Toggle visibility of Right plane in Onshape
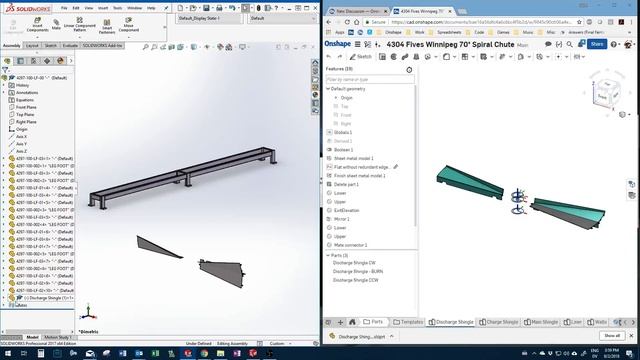Screen dimensions: 640x360 (336, 124)
